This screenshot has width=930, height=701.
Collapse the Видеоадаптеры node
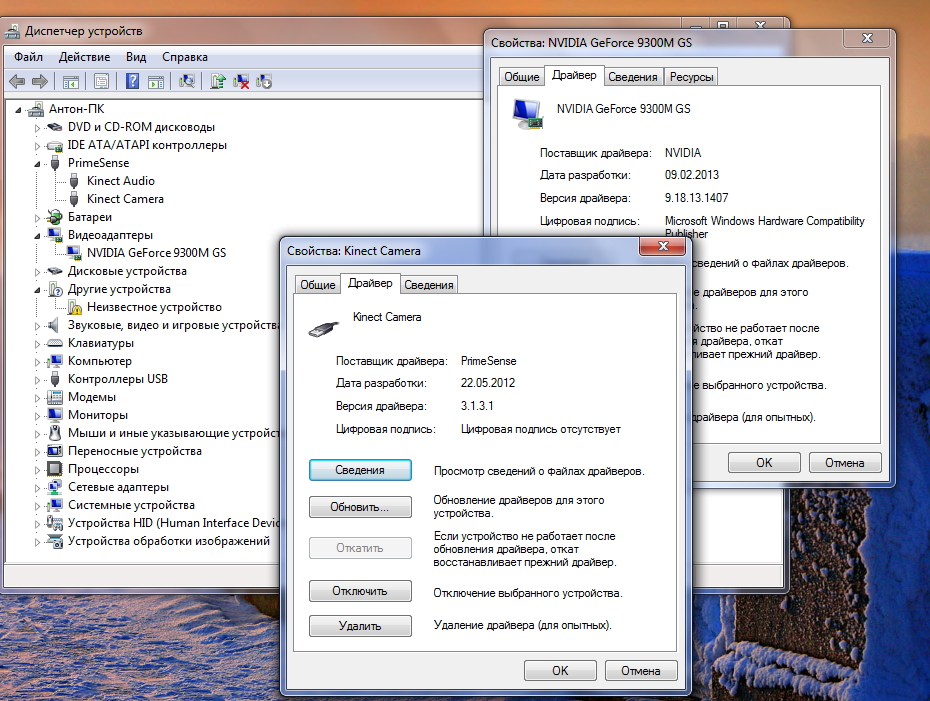[37, 236]
